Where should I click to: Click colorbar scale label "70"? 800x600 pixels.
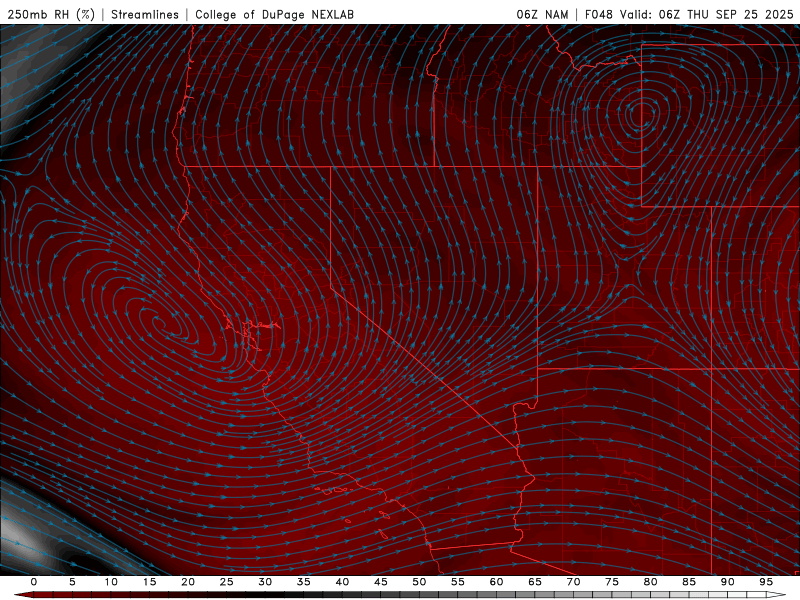573,582
